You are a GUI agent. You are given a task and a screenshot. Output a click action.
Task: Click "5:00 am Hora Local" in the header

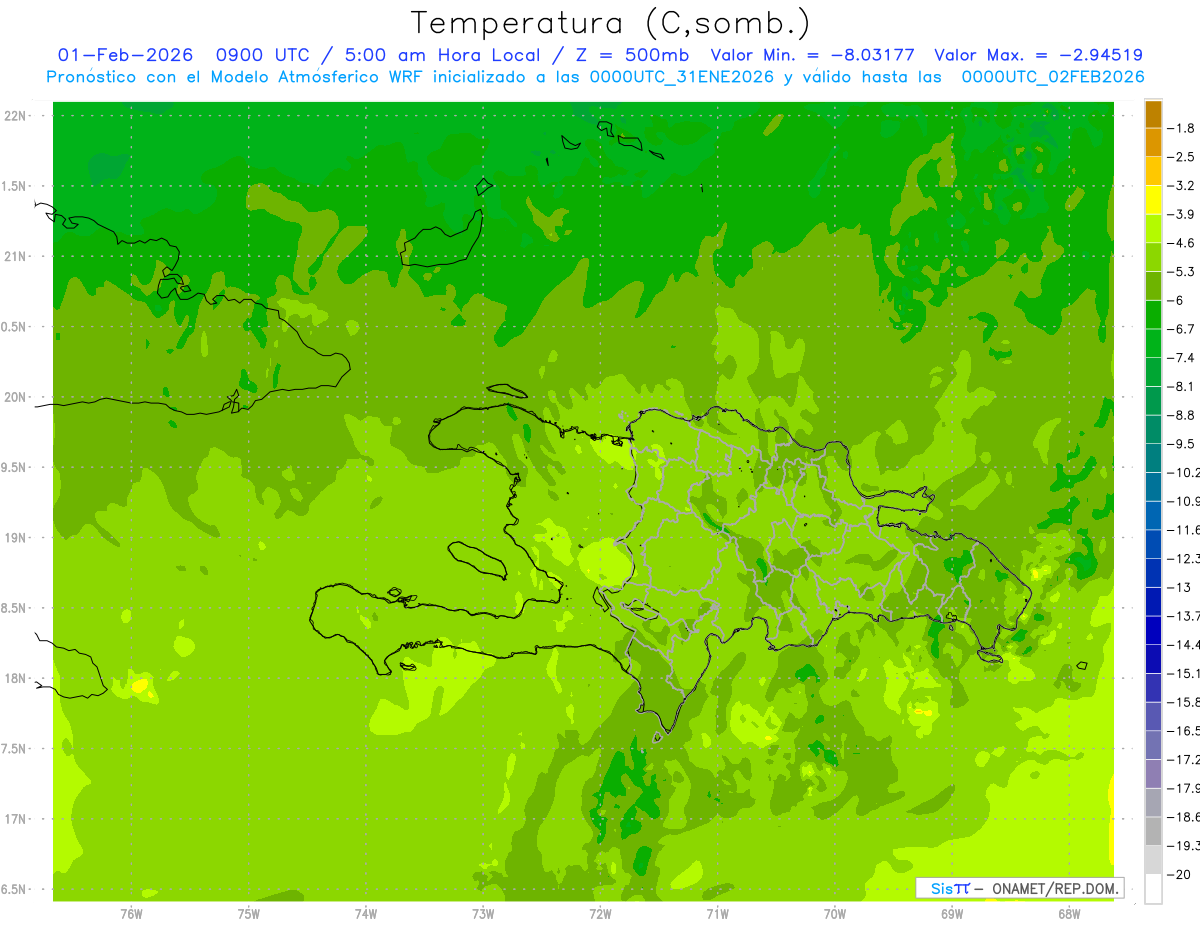point(443,55)
